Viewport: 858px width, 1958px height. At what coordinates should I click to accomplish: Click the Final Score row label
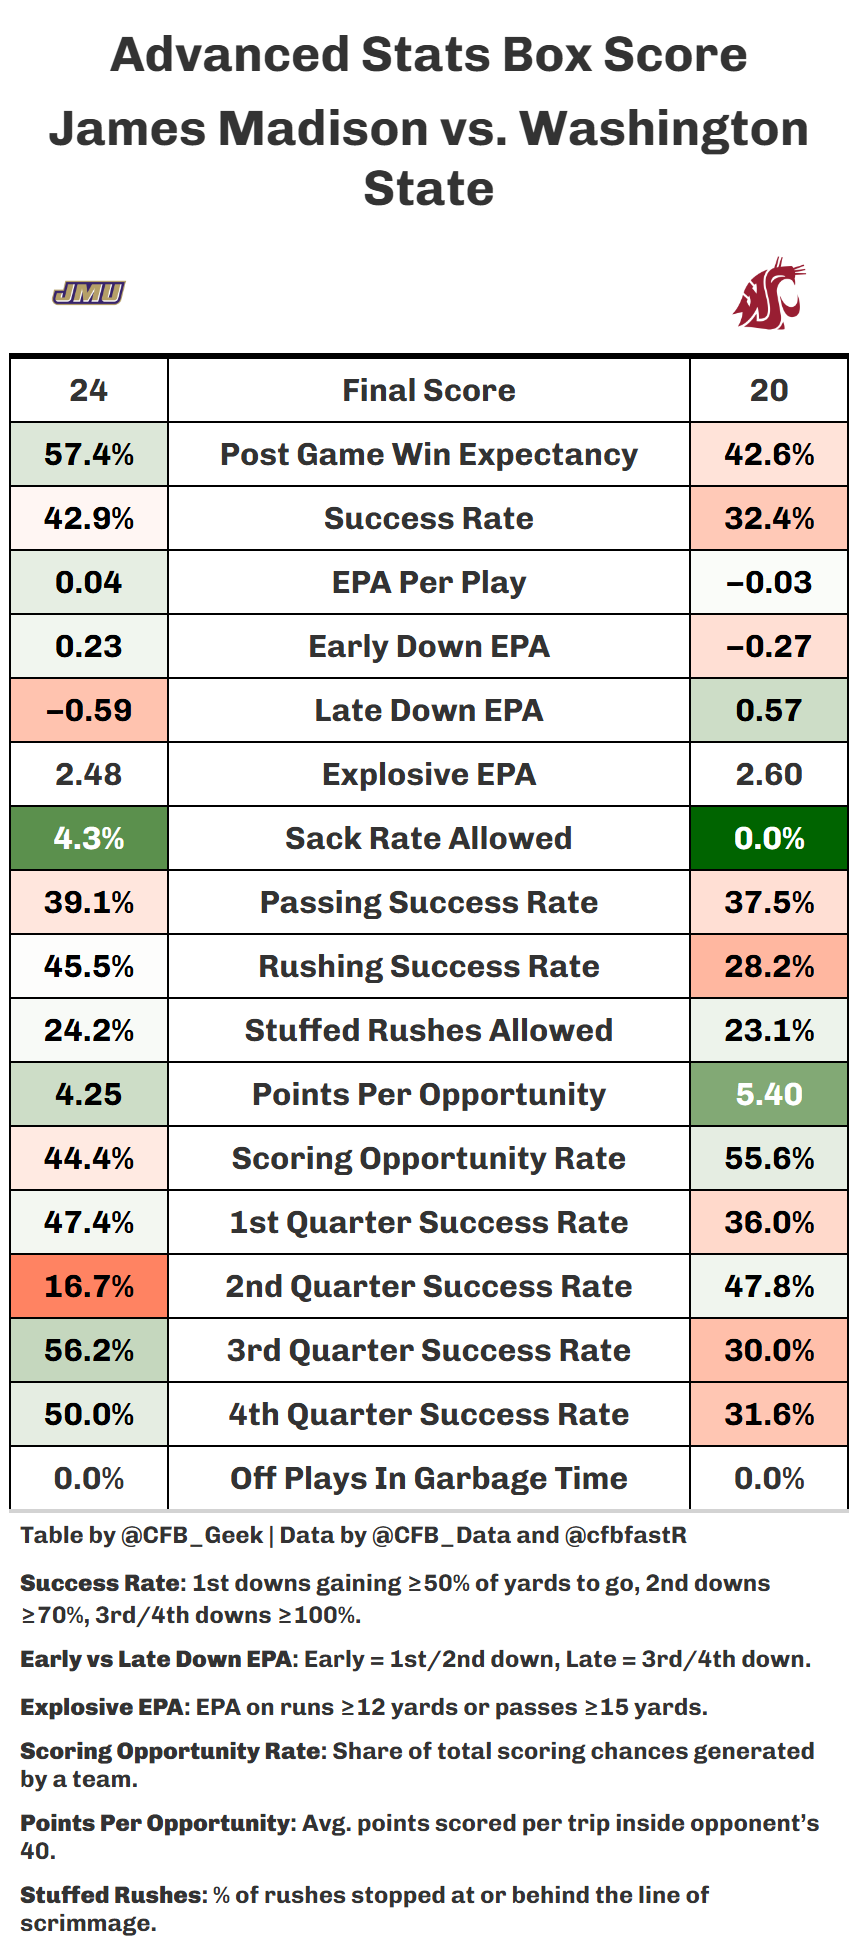[x=428, y=390]
